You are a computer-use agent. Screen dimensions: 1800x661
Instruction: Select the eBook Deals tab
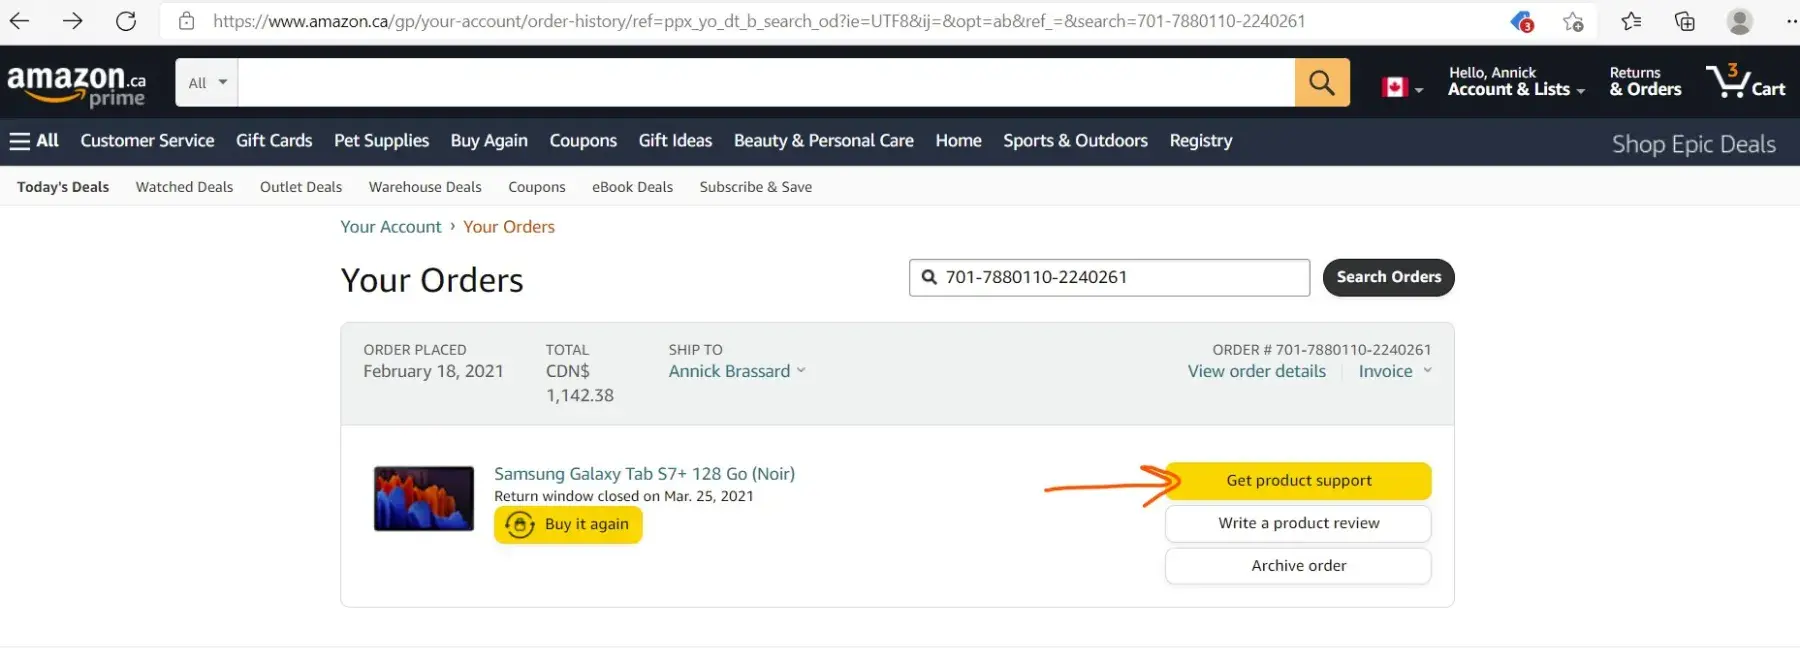pos(632,187)
